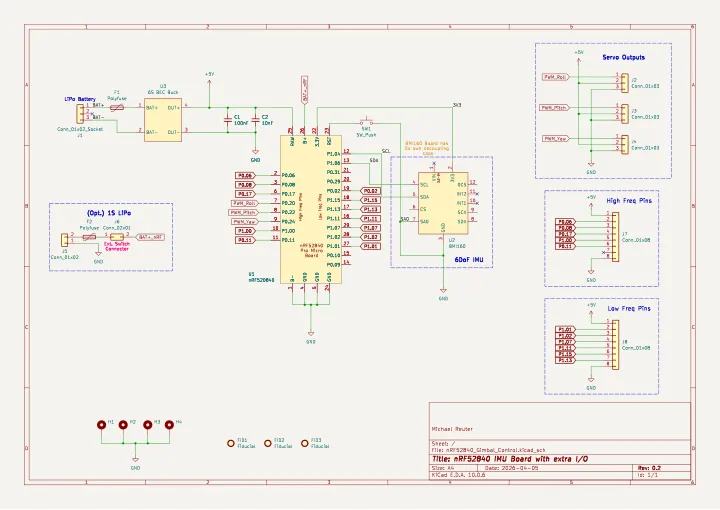Screen dimensions: 720x510
Task: Select the P0.06 label left of the nRF52840
Action: click(245, 175)
